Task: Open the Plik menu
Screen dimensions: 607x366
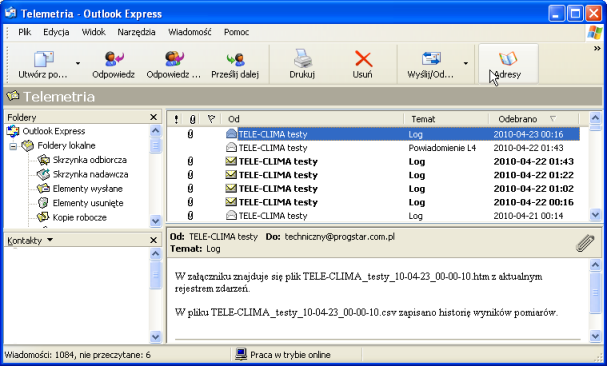Action: 24,32
